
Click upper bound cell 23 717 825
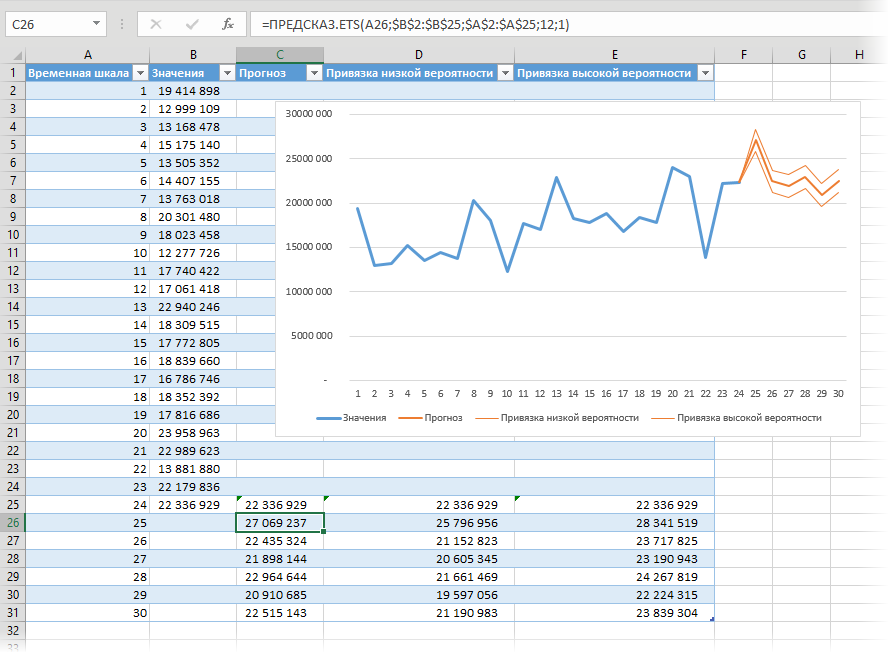[x=615, y=541]
